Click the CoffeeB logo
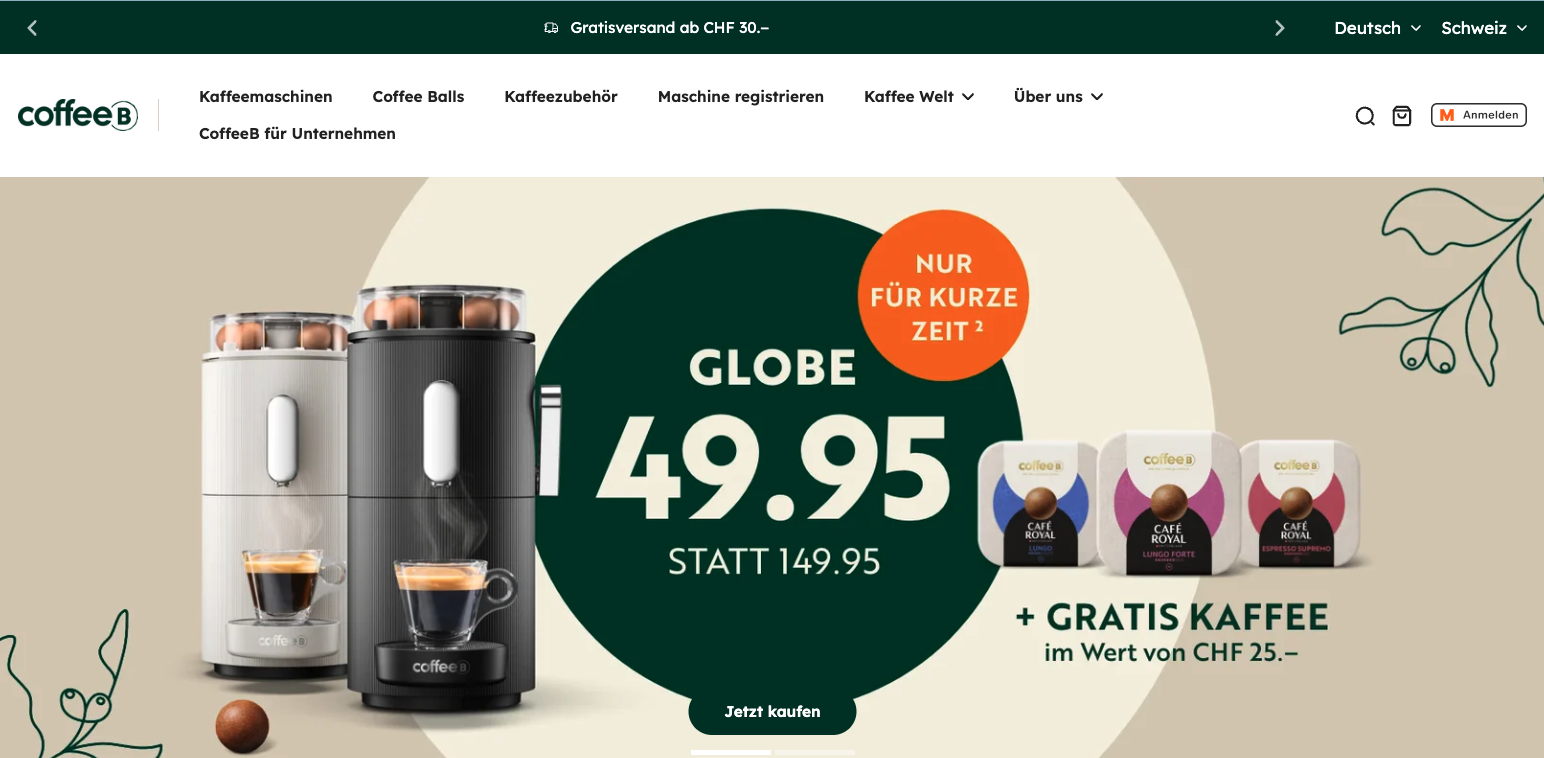The image size is (1544, 758). tap(78, 115)
